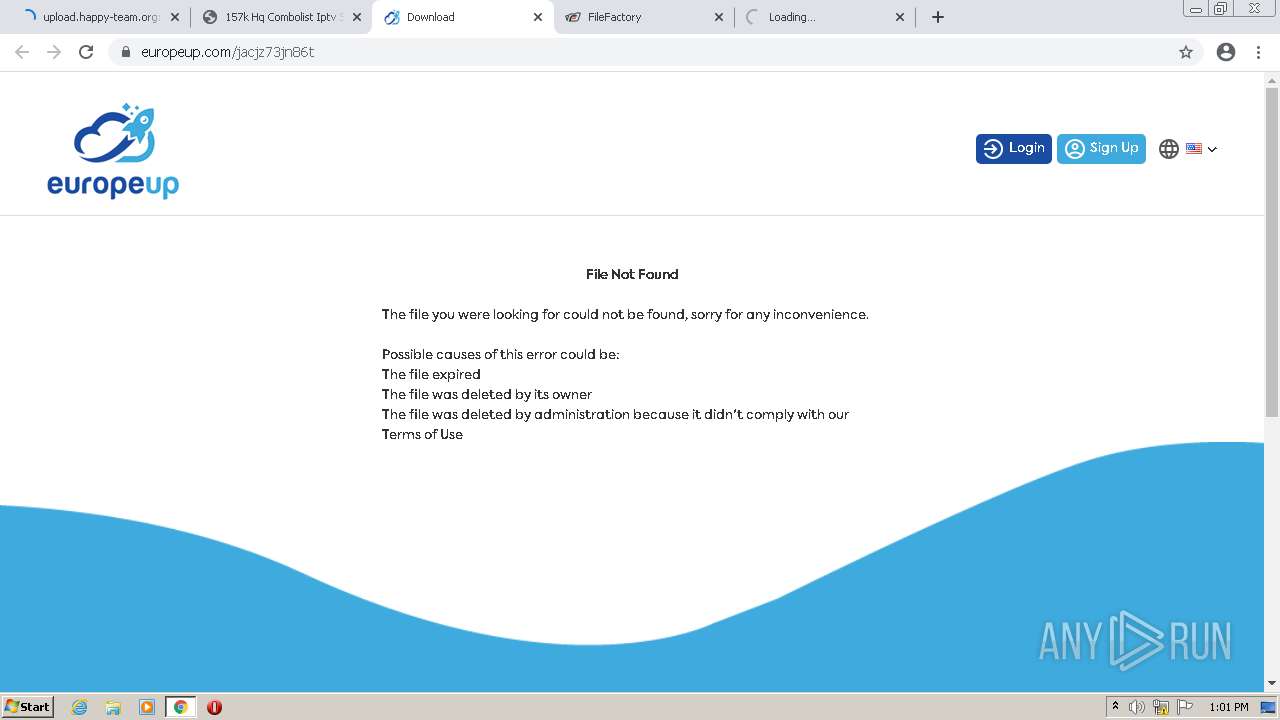Close the upload.happy-team.org tab
This screenshot has width=1280, height=720.
click(x=175, y=17)
